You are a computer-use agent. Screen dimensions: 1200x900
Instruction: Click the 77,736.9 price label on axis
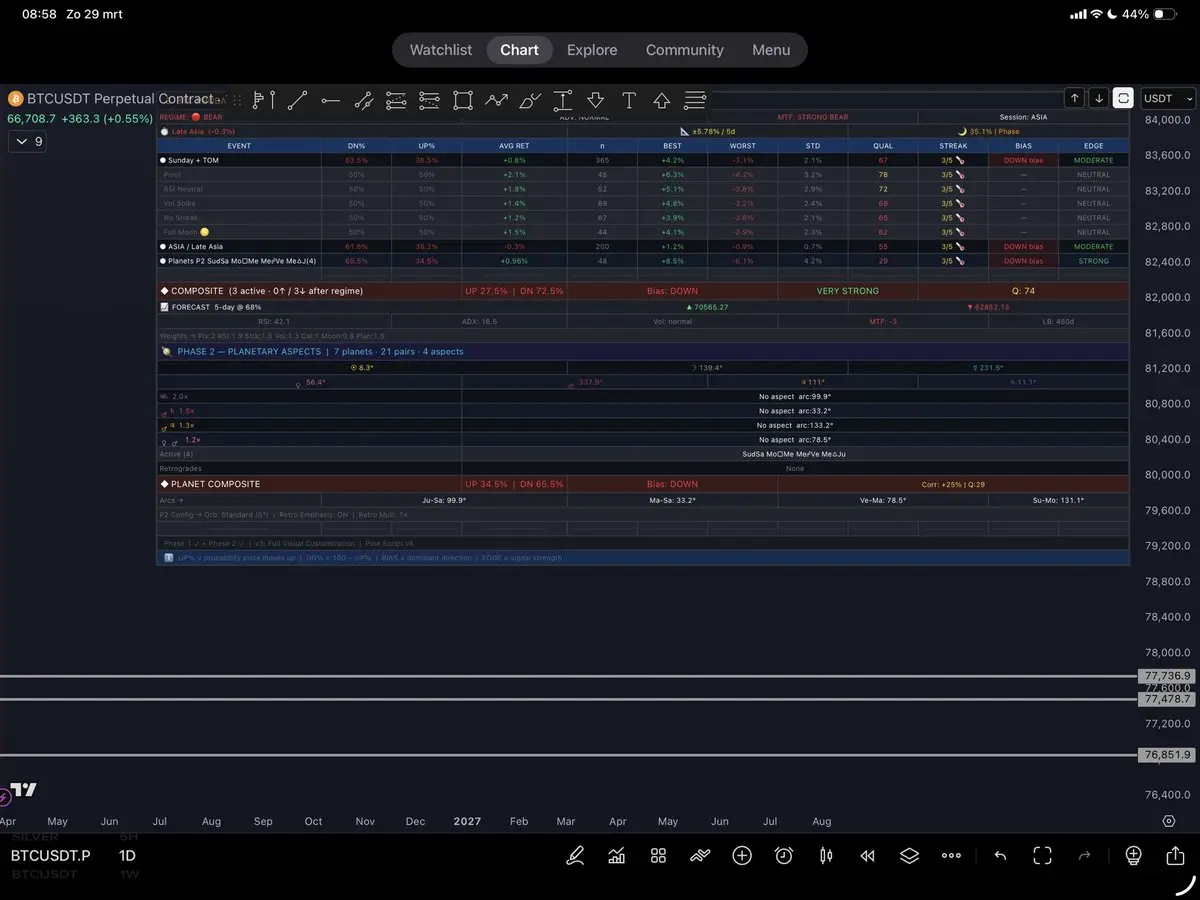click(1167, 676)
